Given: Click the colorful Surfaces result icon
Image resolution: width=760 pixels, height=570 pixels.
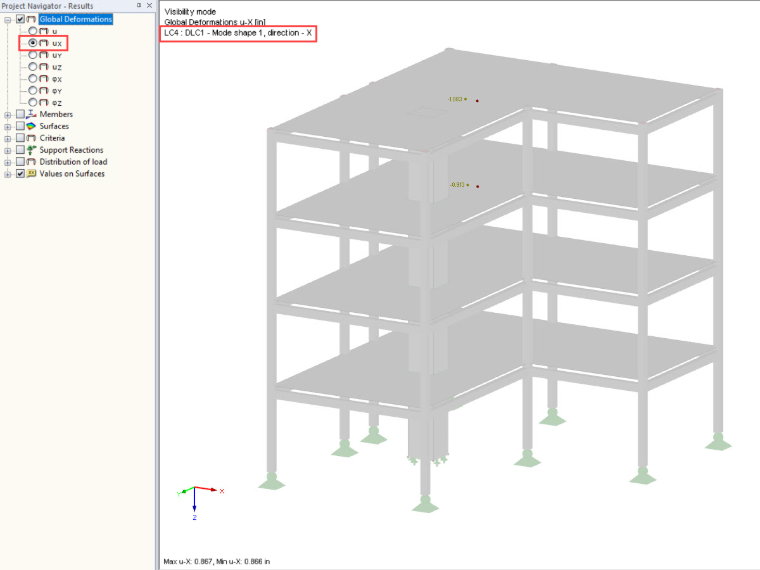Looking at the screenshot, I should pyautogui.click(x=31, y=126).
